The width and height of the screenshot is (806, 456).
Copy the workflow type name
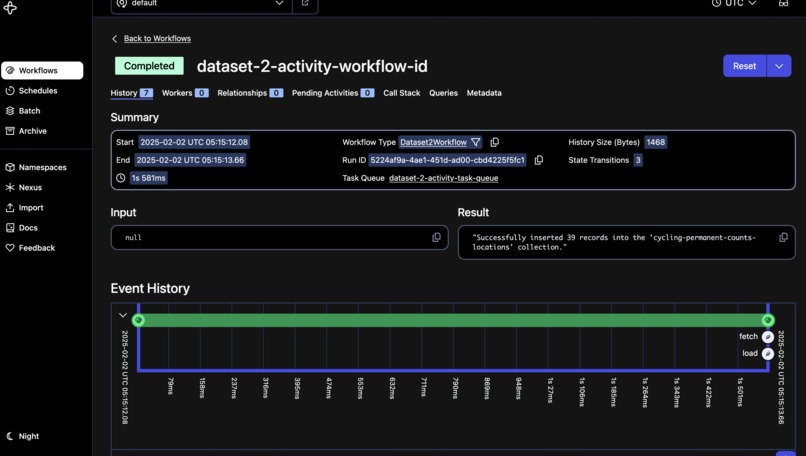[494, 142]
